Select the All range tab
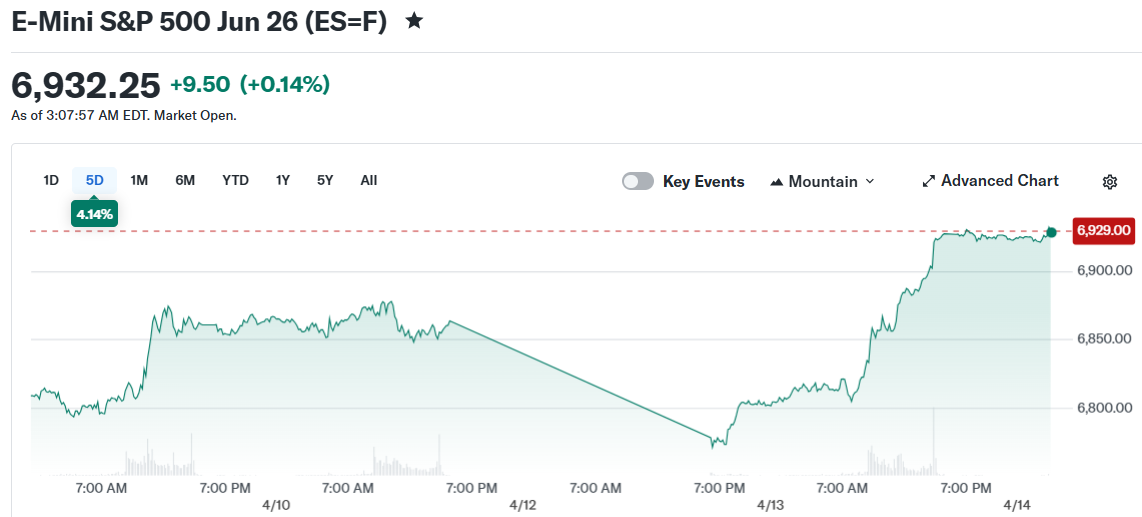The width and height of the screenshot is (1142, 517). pyautogui.click(x=369, y=181)
